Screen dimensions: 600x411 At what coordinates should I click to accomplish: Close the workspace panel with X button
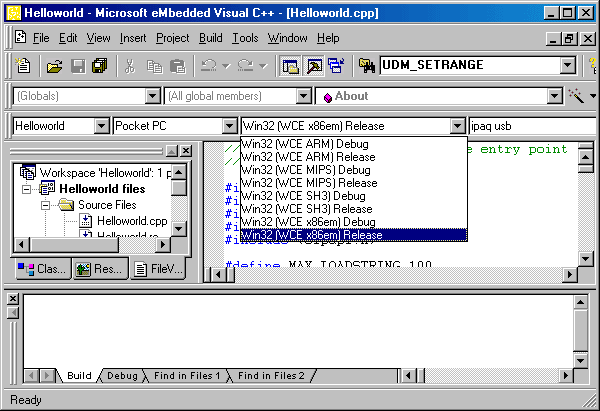[186, 151]
